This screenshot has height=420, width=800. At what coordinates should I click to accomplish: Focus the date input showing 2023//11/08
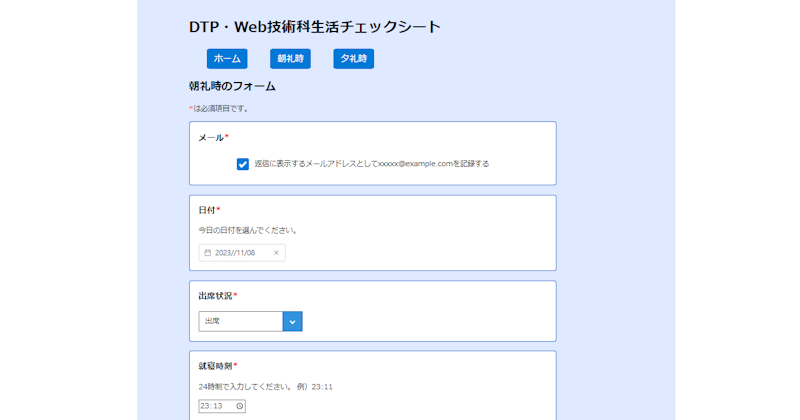(x=242, y=253)
